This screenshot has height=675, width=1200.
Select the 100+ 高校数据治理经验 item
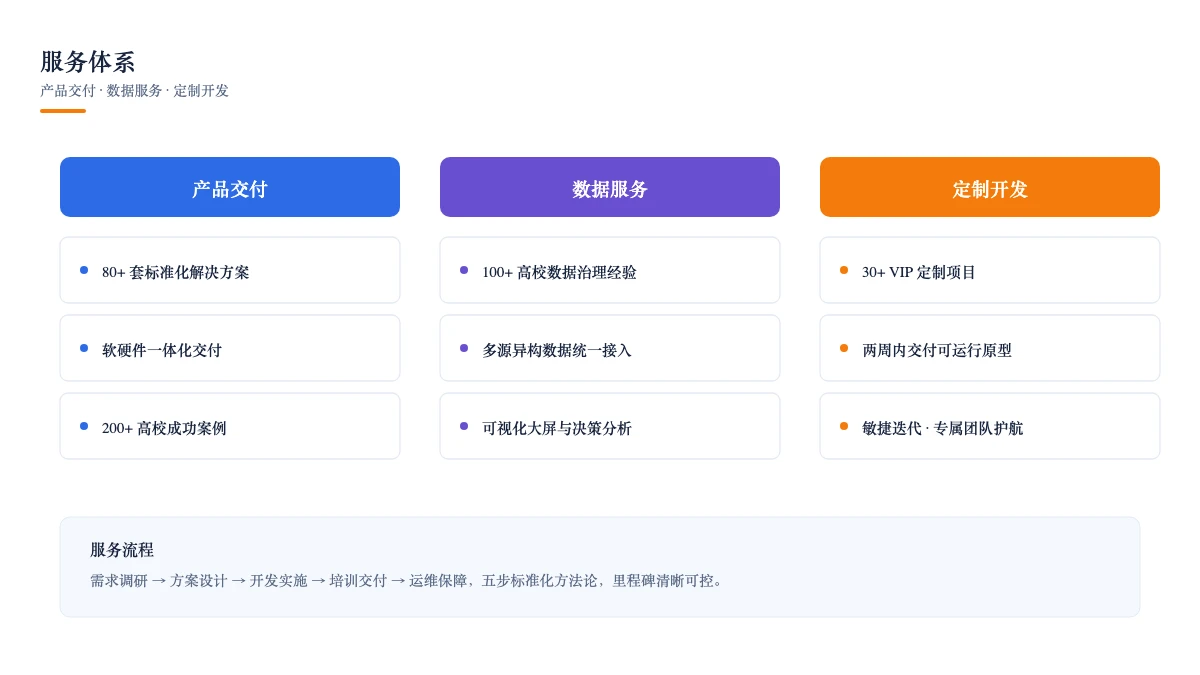[x=610, y=270]
